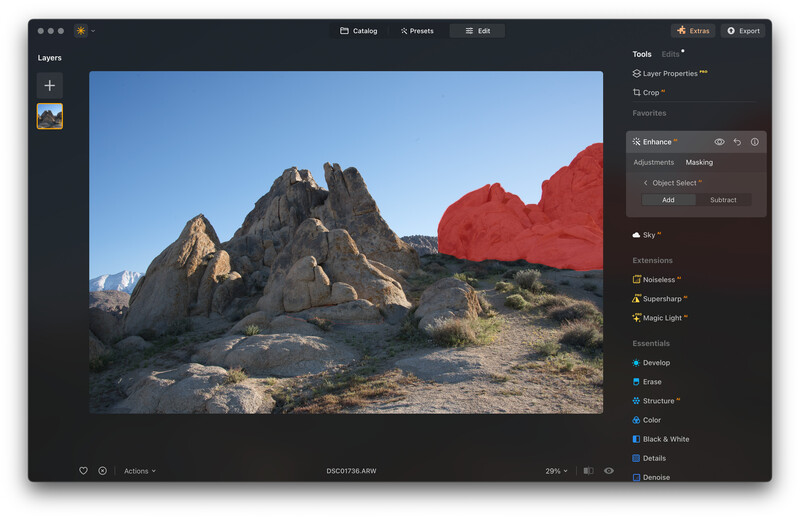
Task: Go back from Object Select chevron
Action: click(645, 183)
